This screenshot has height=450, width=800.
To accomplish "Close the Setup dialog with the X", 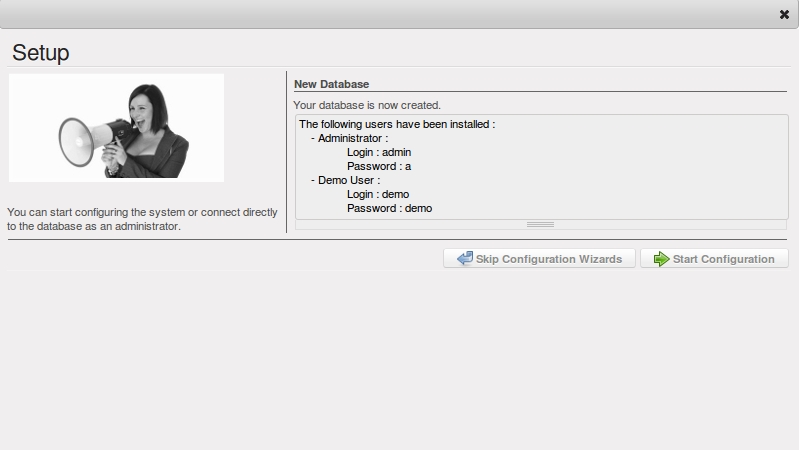I will [x=784, y=15].
